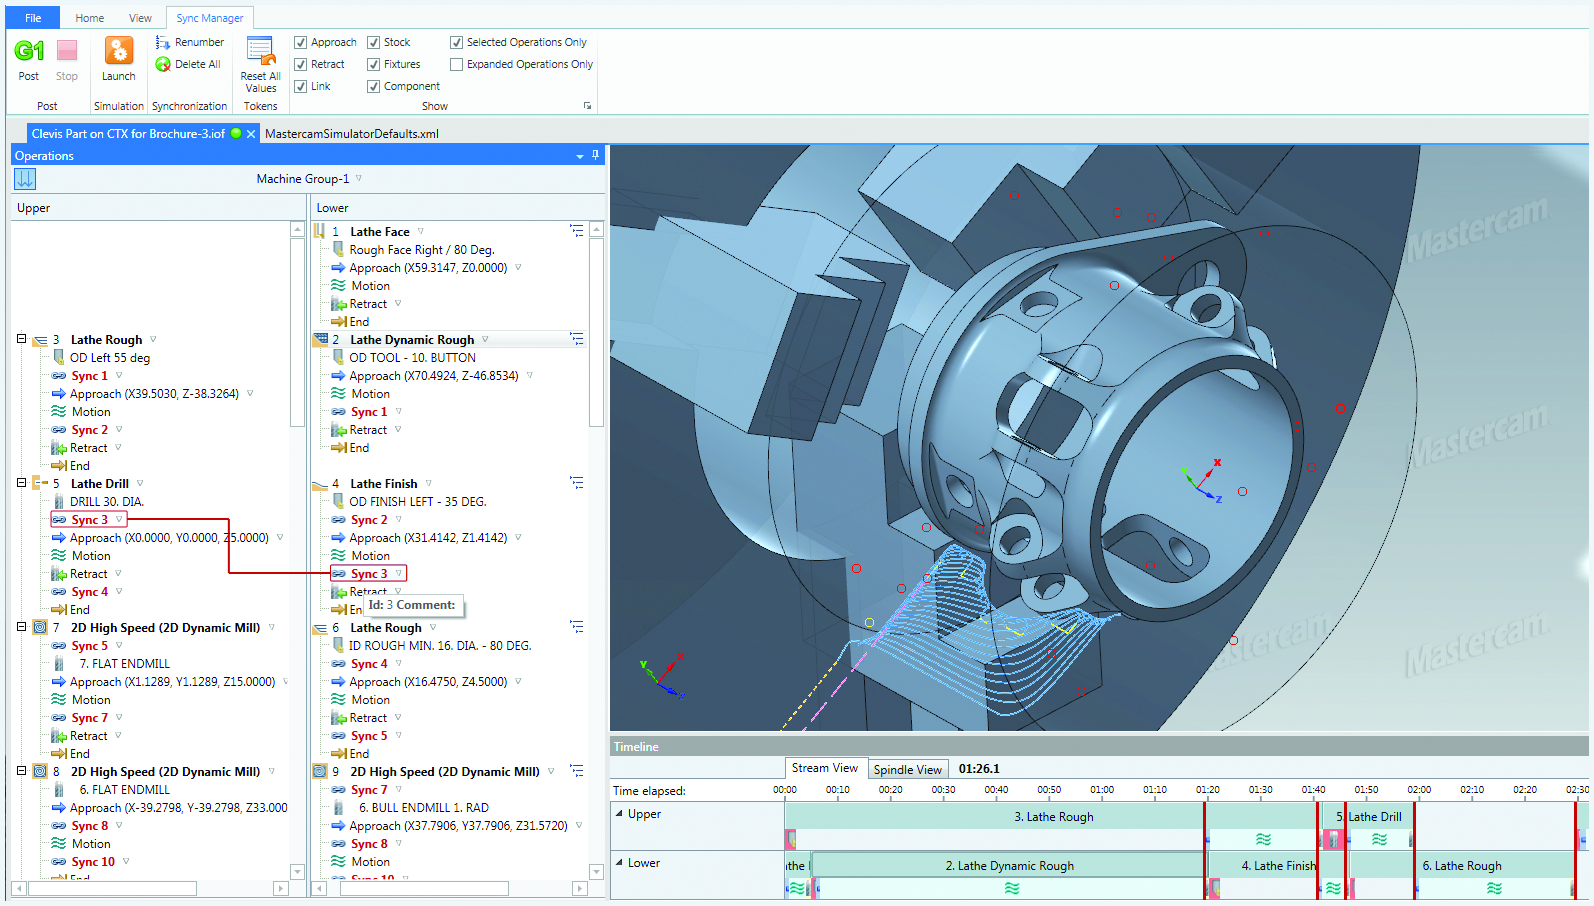Click the sync layout icon under Operations
The width and height of the screenshot is (1594, 906).
pos(25,179)
